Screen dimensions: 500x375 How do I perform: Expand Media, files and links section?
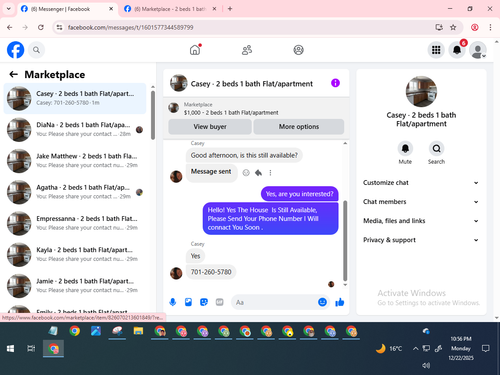point(421,221)
